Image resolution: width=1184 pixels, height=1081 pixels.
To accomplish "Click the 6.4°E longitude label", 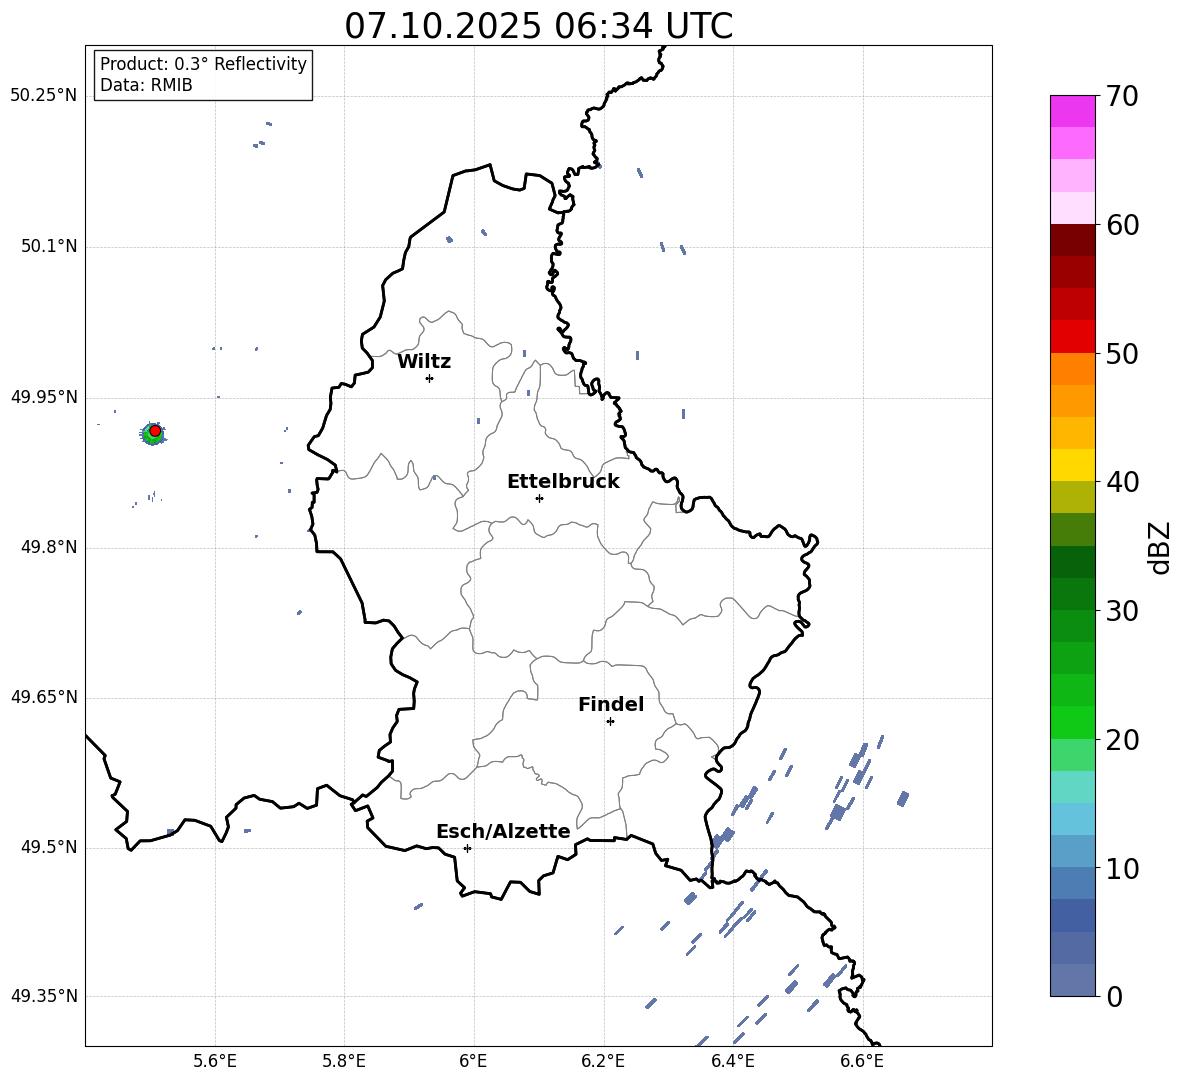I will (732, 1062).
